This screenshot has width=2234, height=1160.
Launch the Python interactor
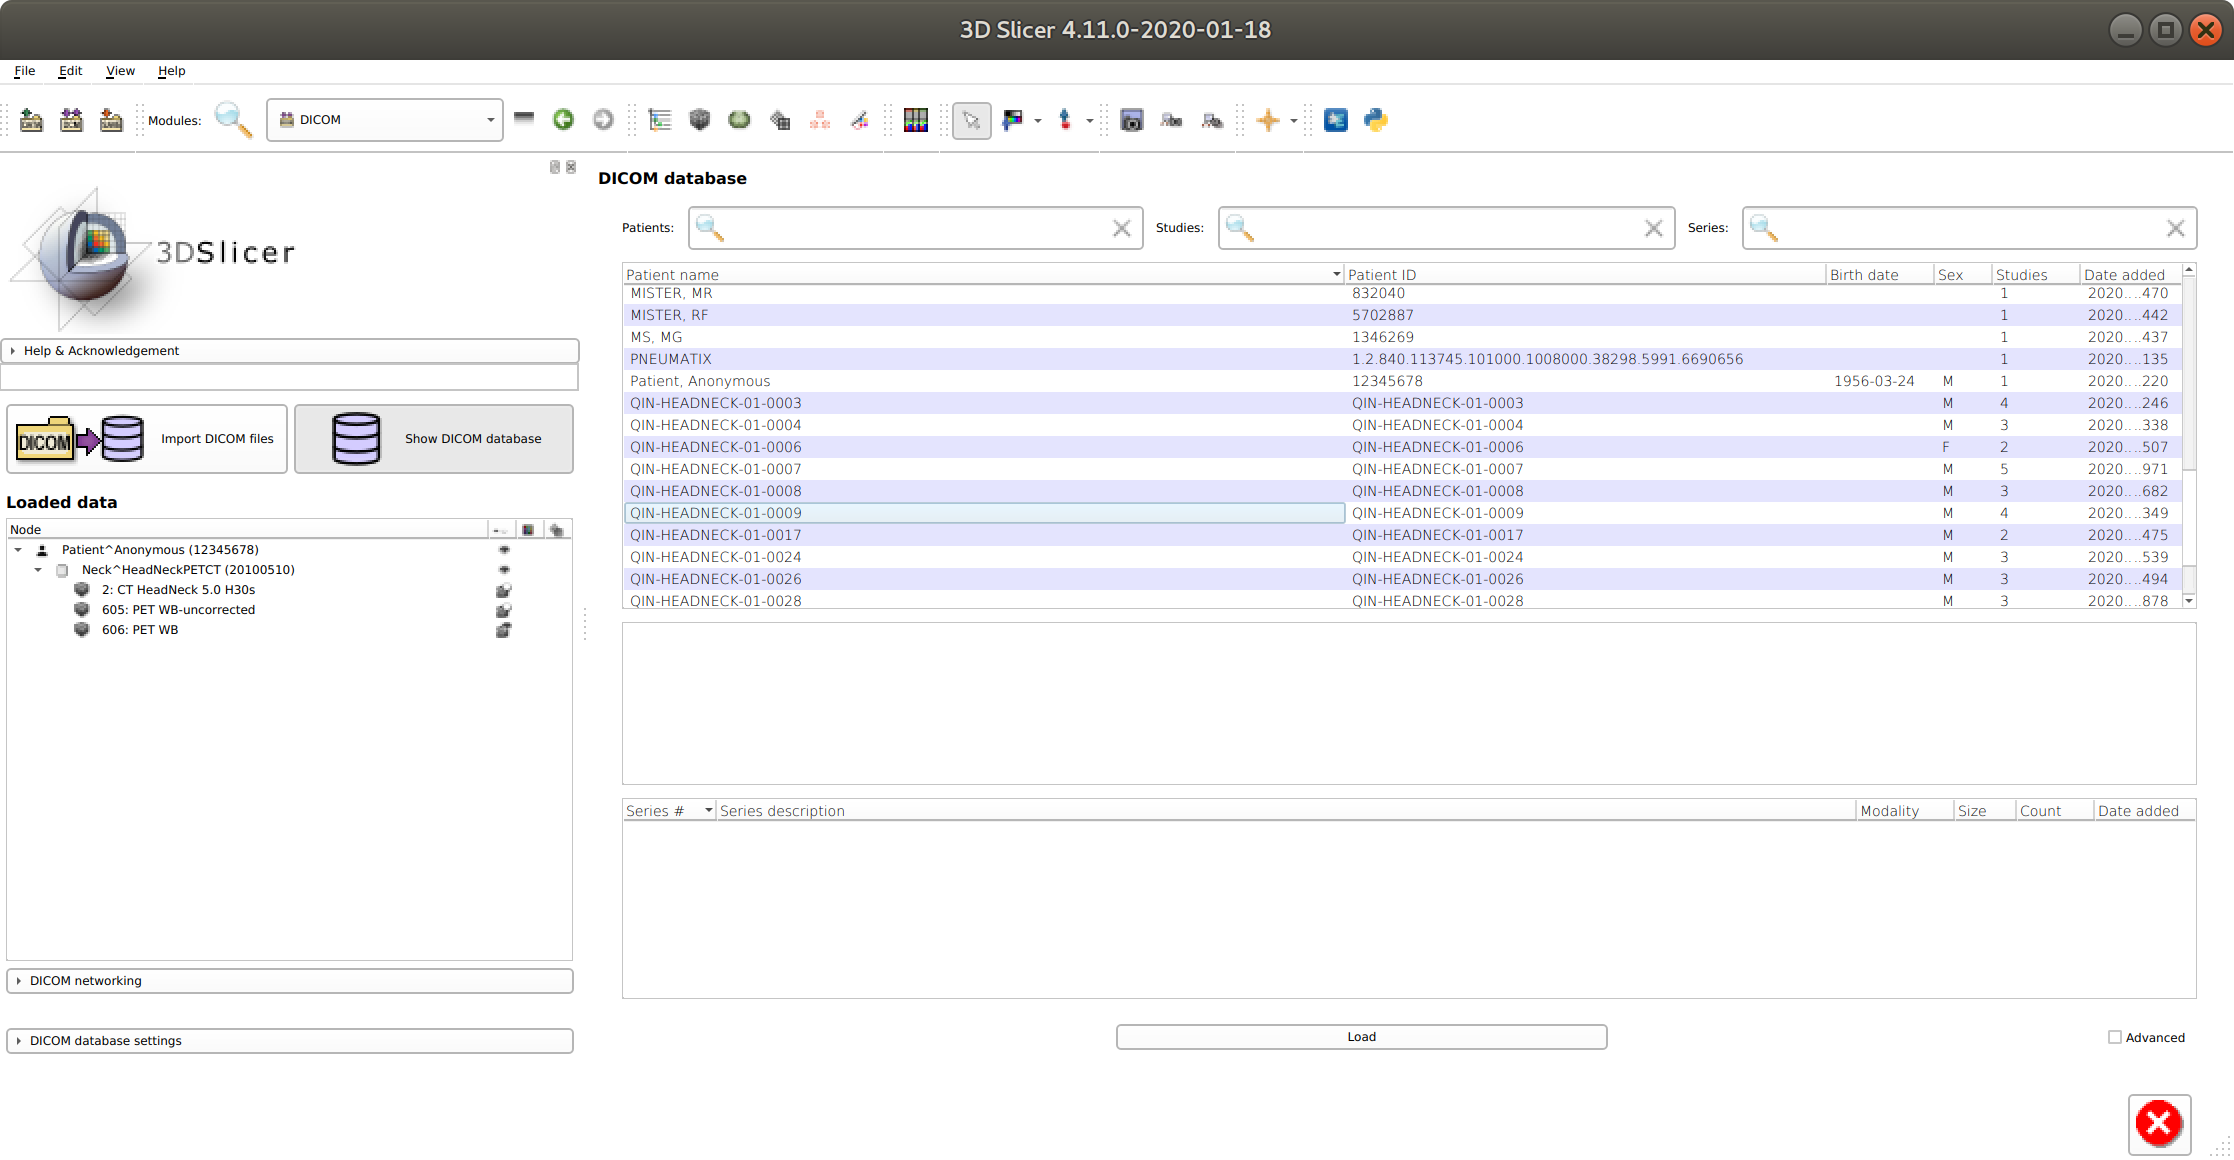click(x=1376, y=120)
